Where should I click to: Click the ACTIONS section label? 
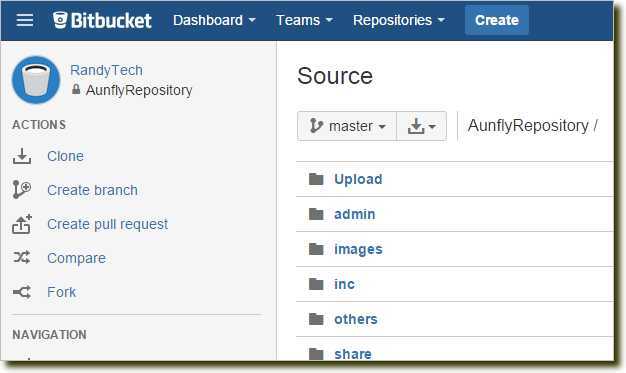point(39,125)
